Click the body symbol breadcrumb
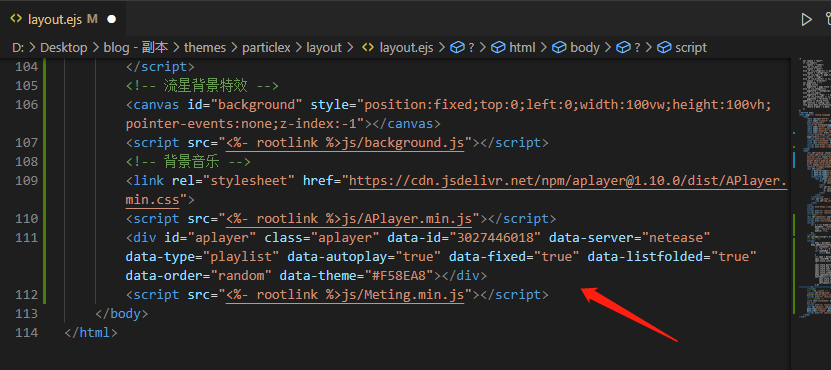The image size is (831, 370). click(x=585, y=48)
